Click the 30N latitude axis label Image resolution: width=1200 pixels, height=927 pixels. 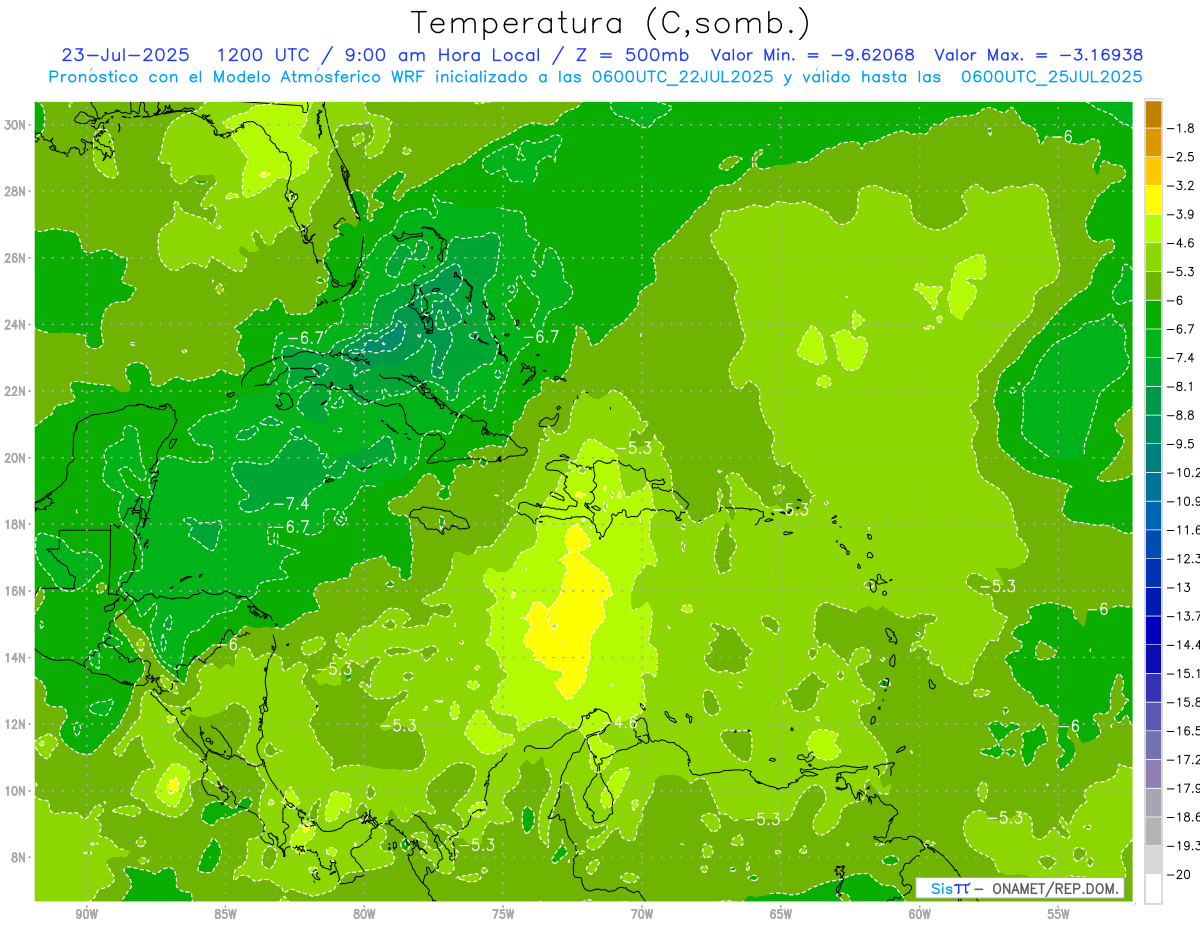[16, 125]
